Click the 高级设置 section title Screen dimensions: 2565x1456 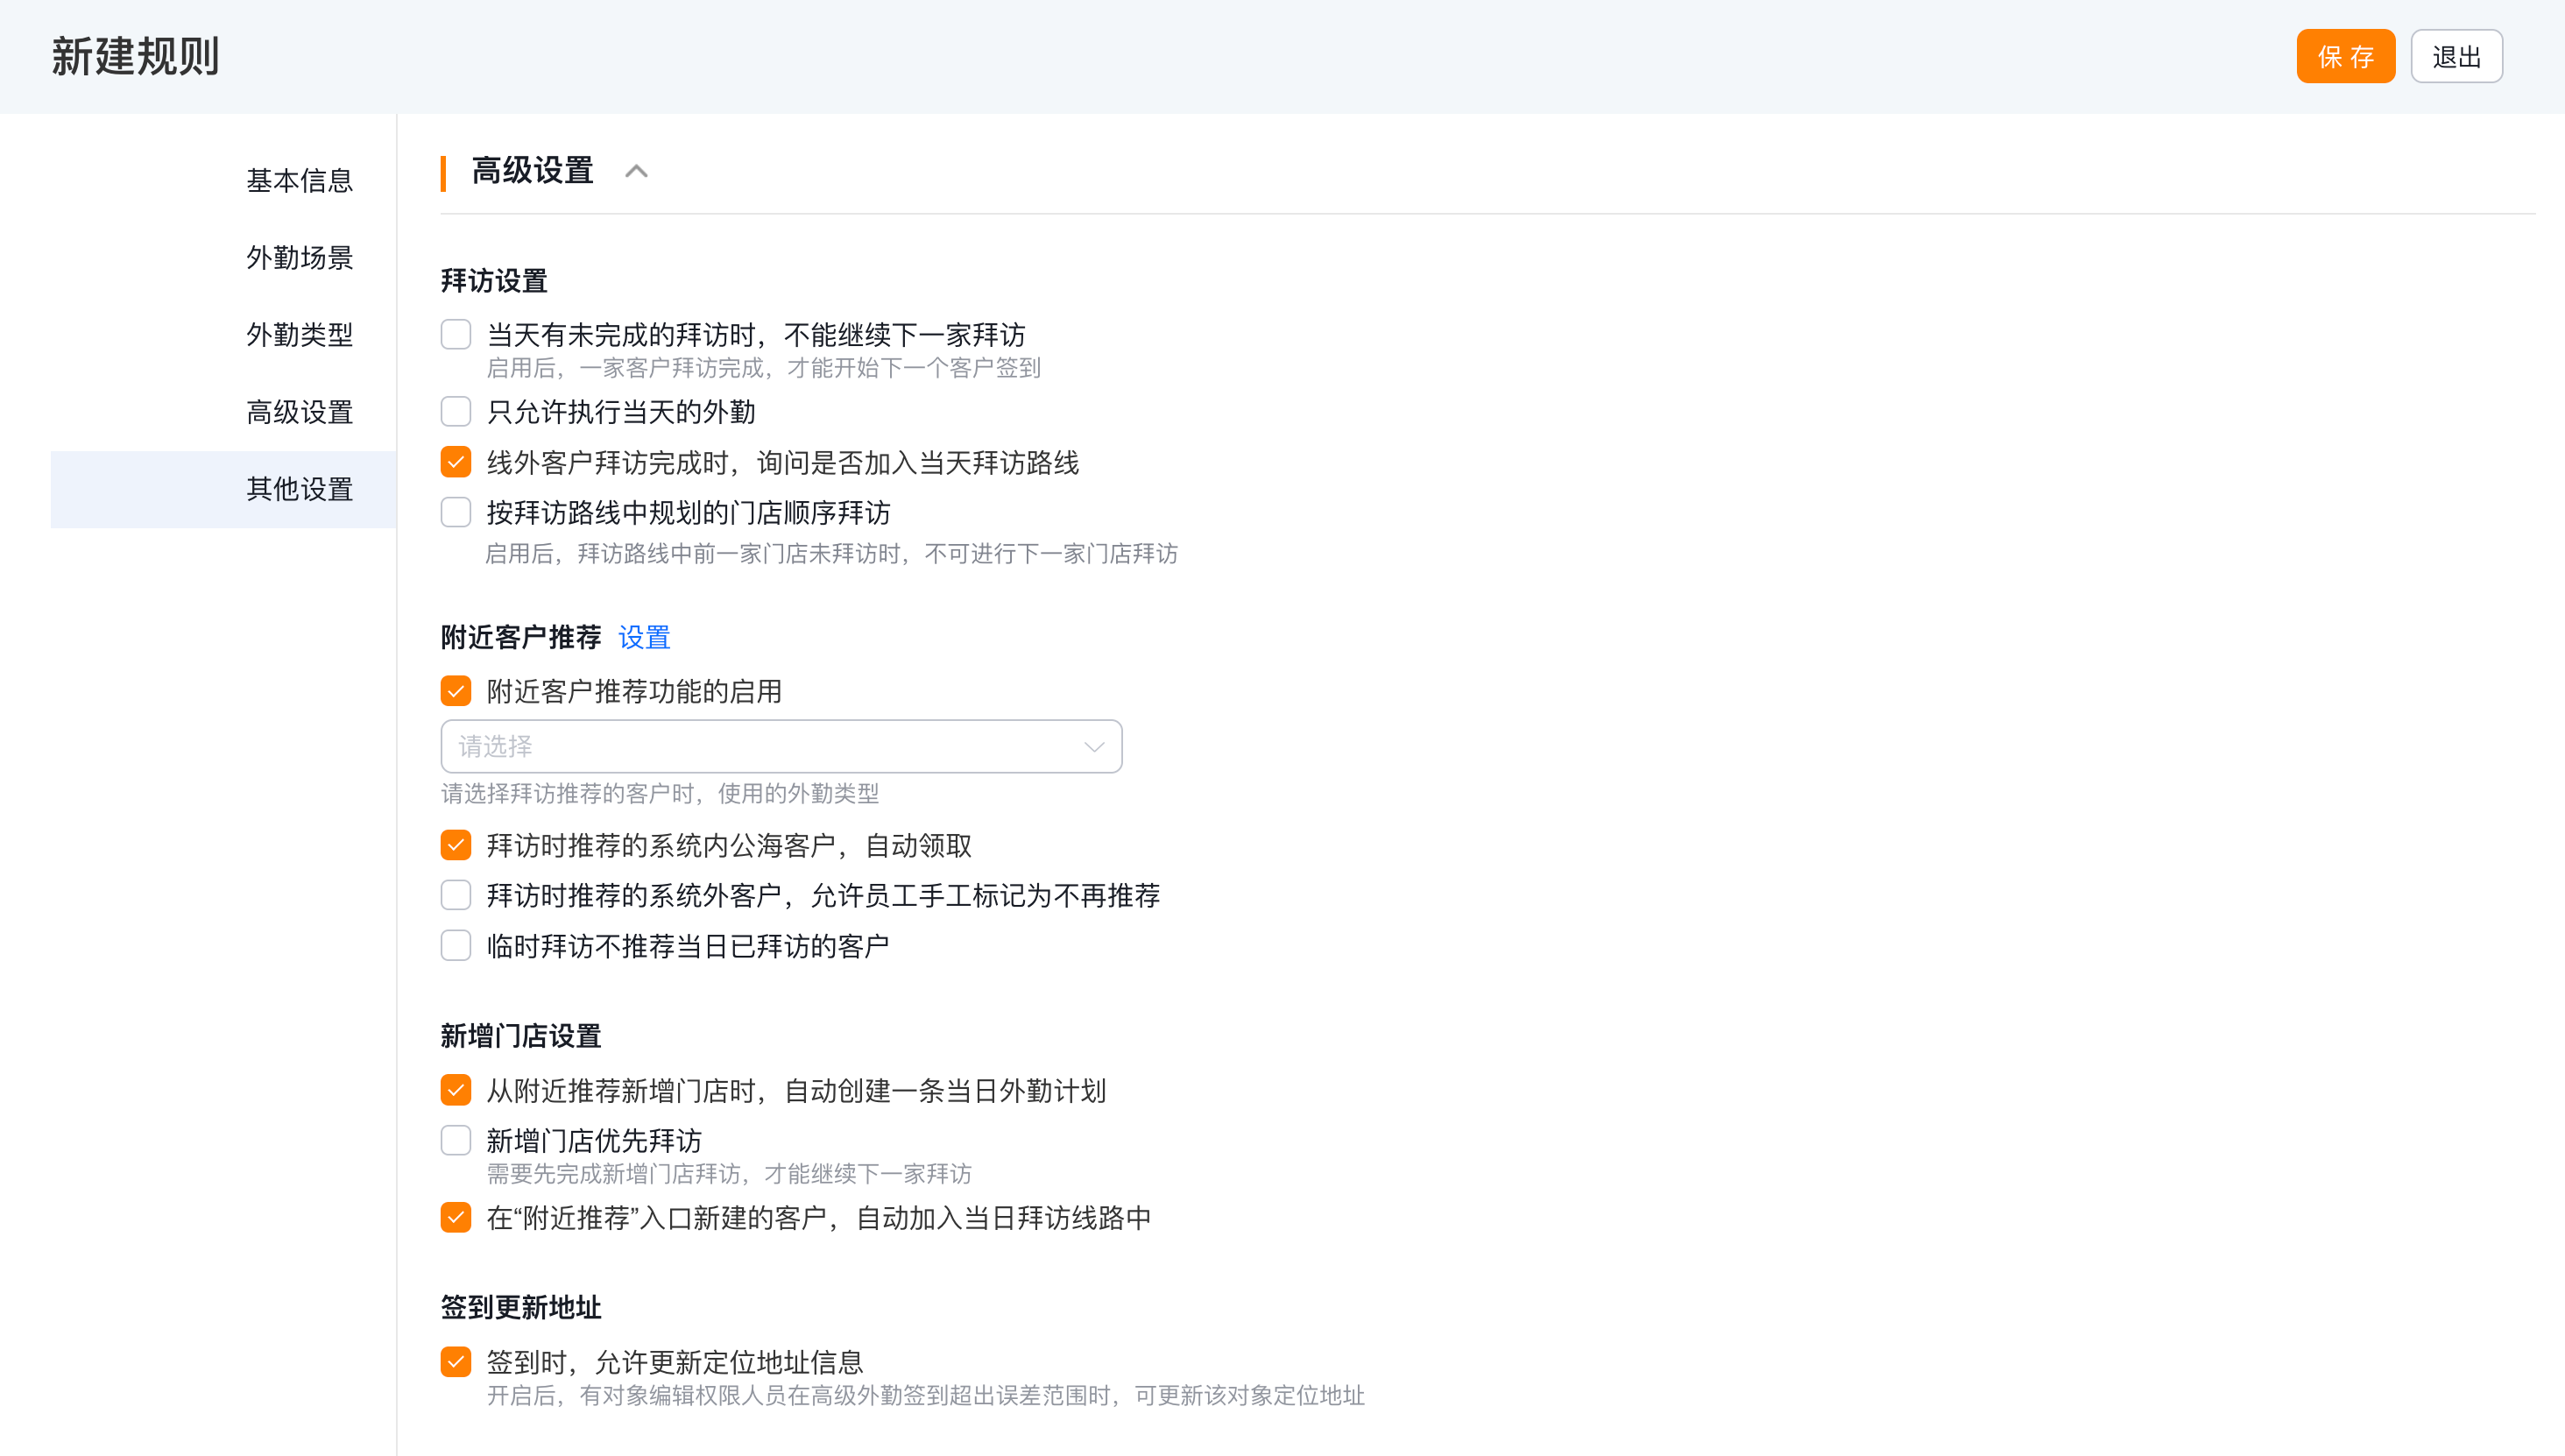pyautogui.click(x=532, y=171)
